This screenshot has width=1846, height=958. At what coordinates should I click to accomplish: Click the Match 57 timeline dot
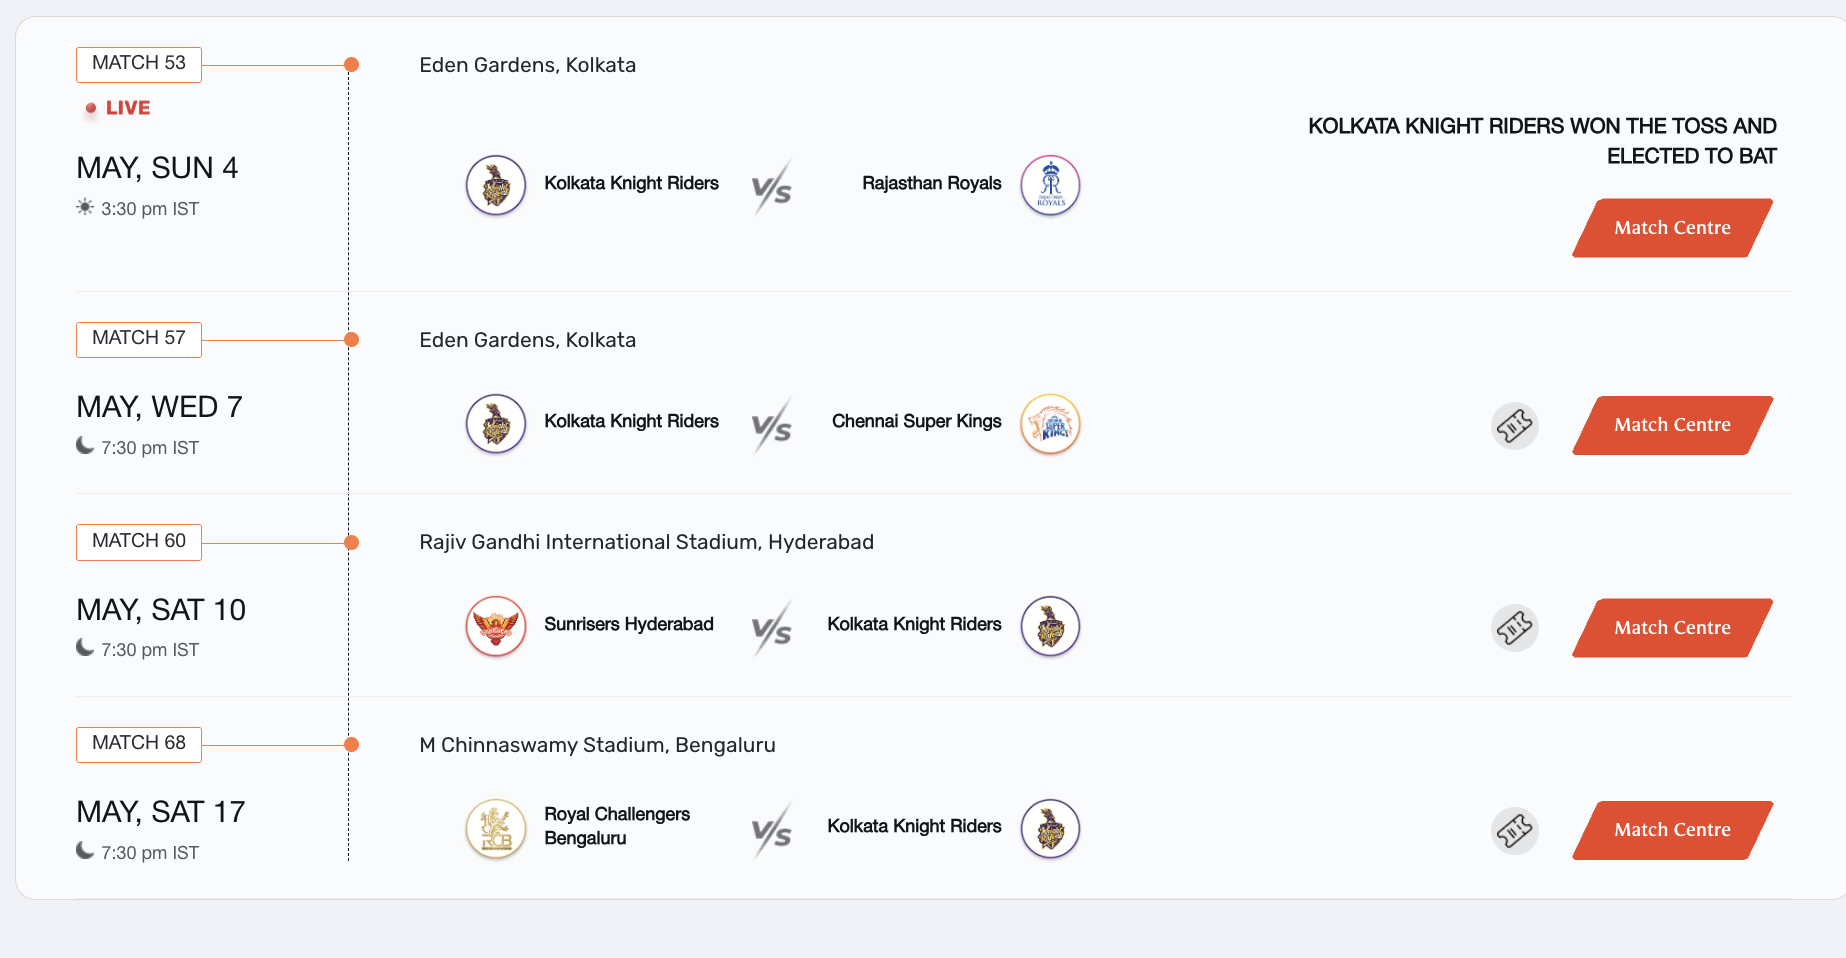pos(351,340)
